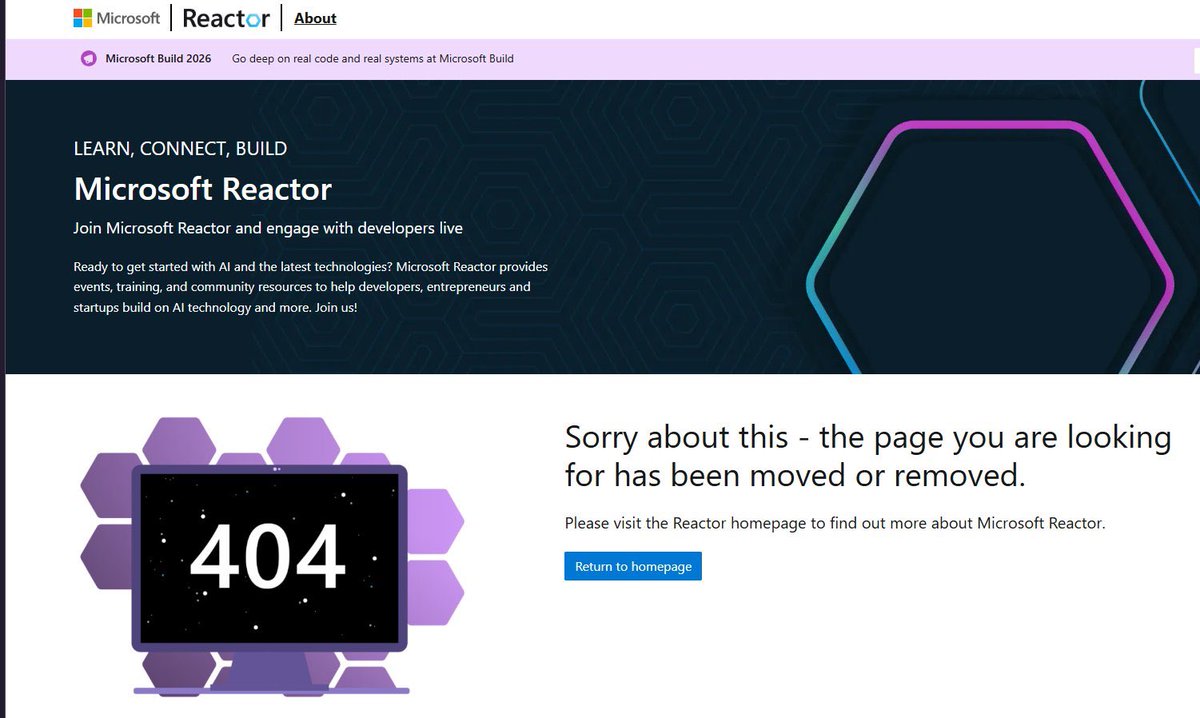Click the 'LEARN, CONNECT, BUILD' tagline
This screenshot has width=1200, height=718.
tap(180, 149)
